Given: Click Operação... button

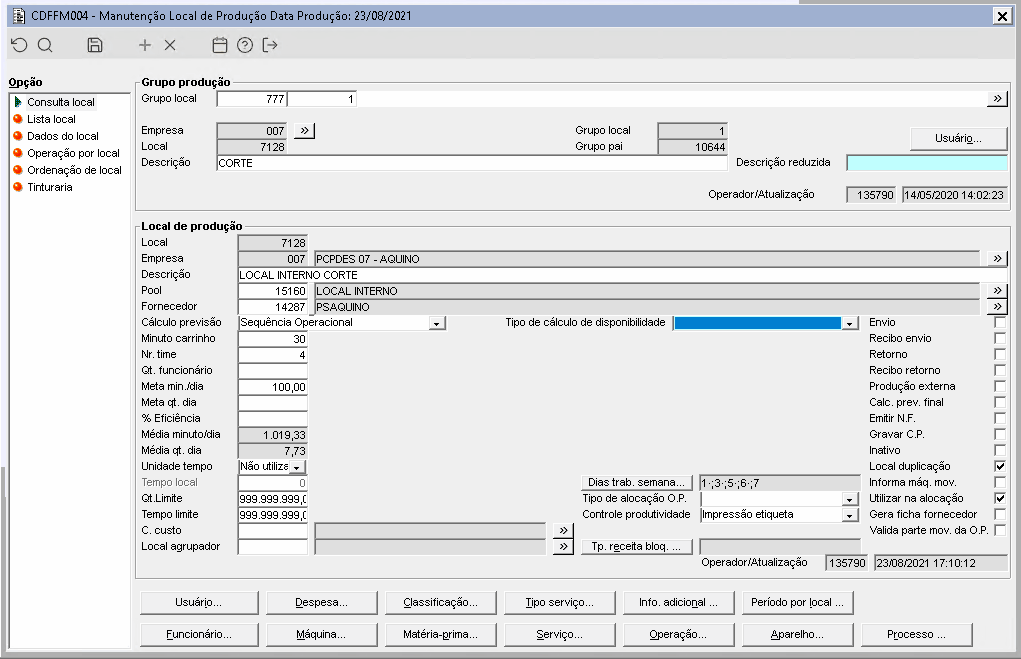Looking at the screenshot, I should click(x=678, y=634).
